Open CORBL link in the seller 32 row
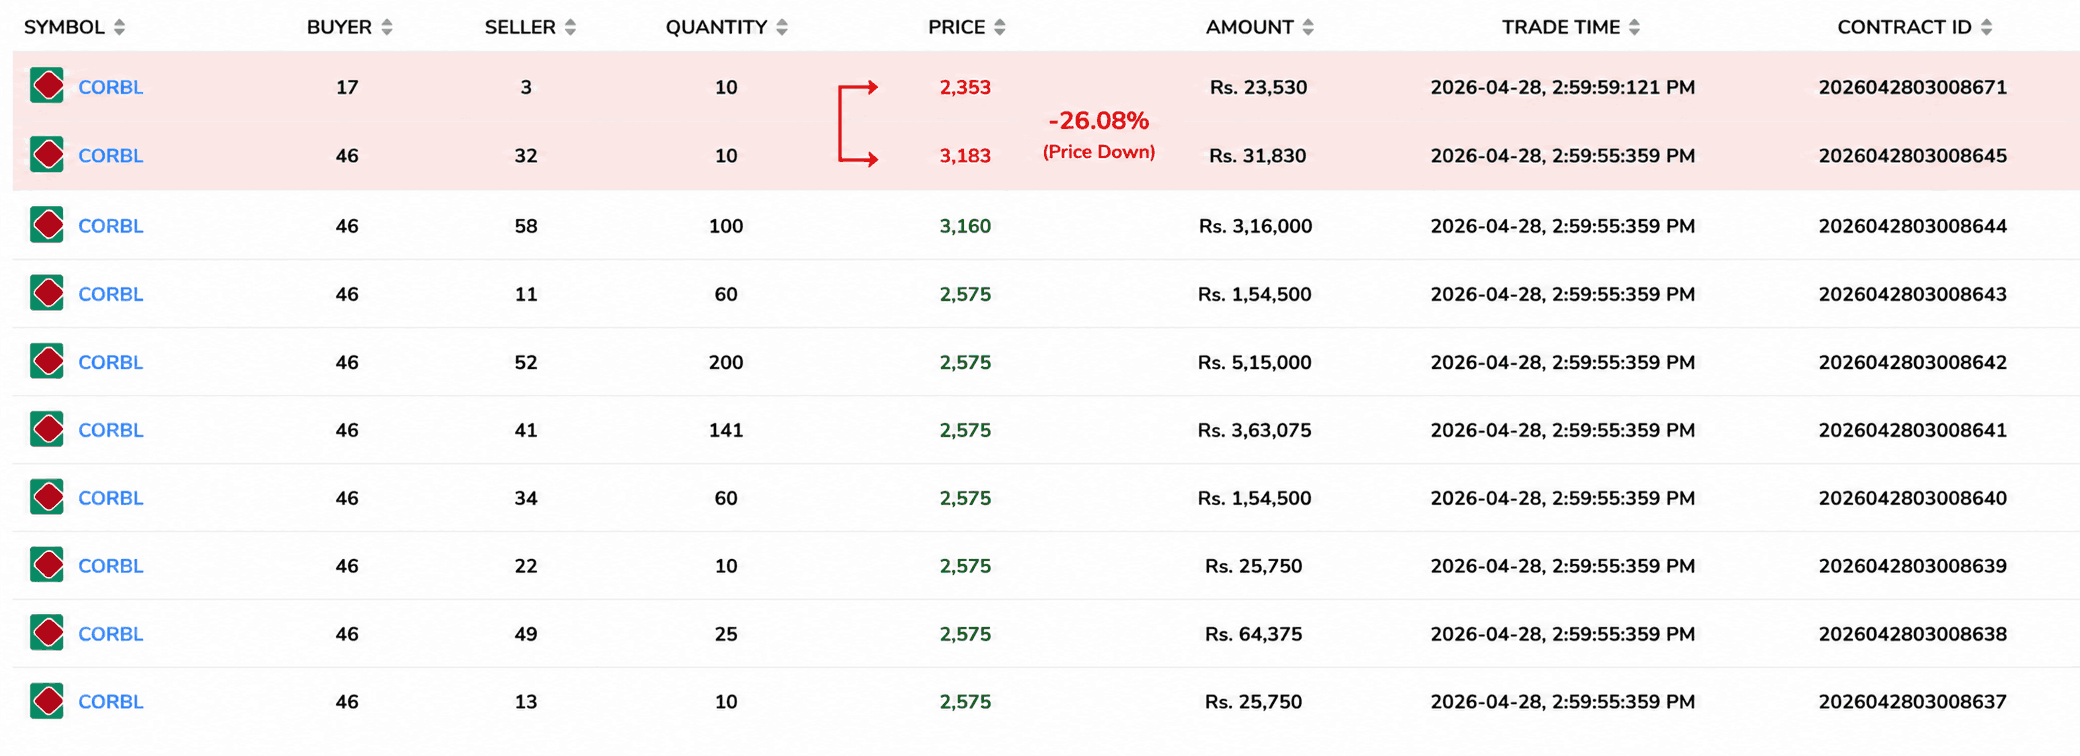Screen dimensions: 2080x756 tap(111, 156)
